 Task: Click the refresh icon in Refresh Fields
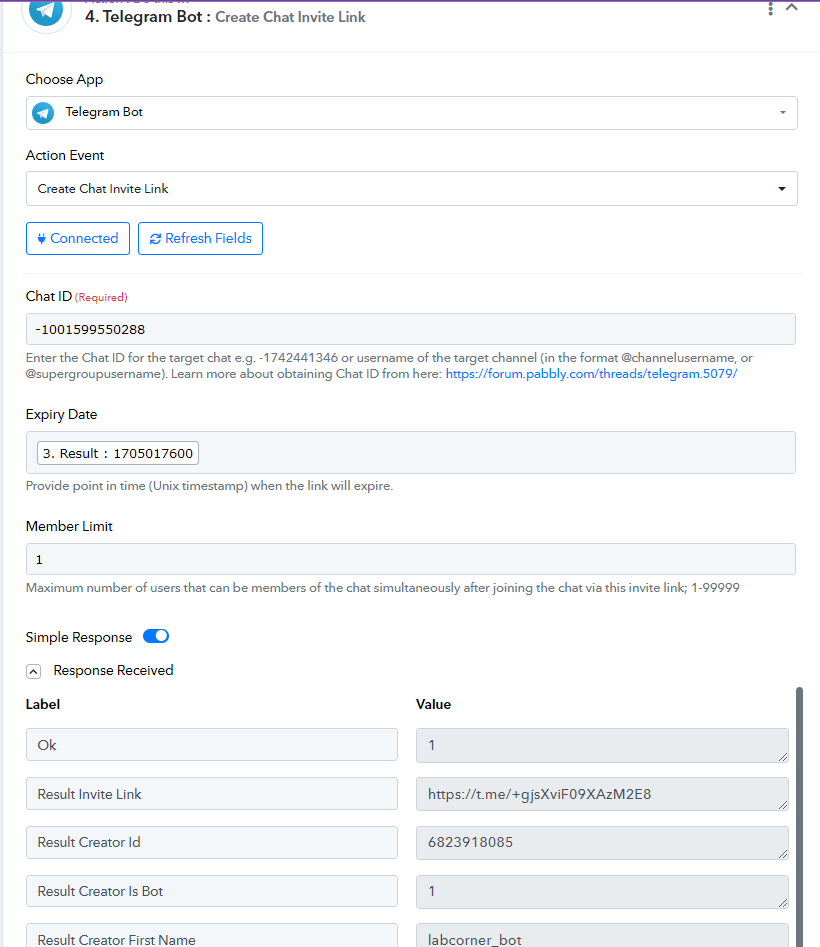click(155, 239)
